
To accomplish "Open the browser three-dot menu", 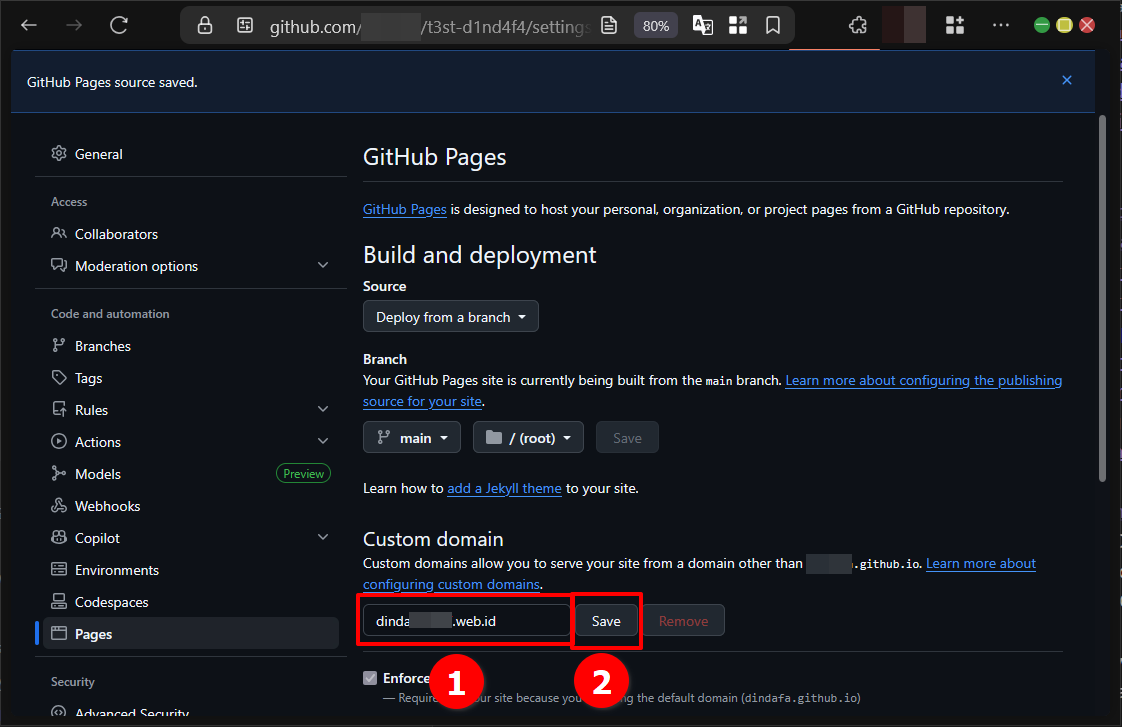I will [x=1001, y=24].
